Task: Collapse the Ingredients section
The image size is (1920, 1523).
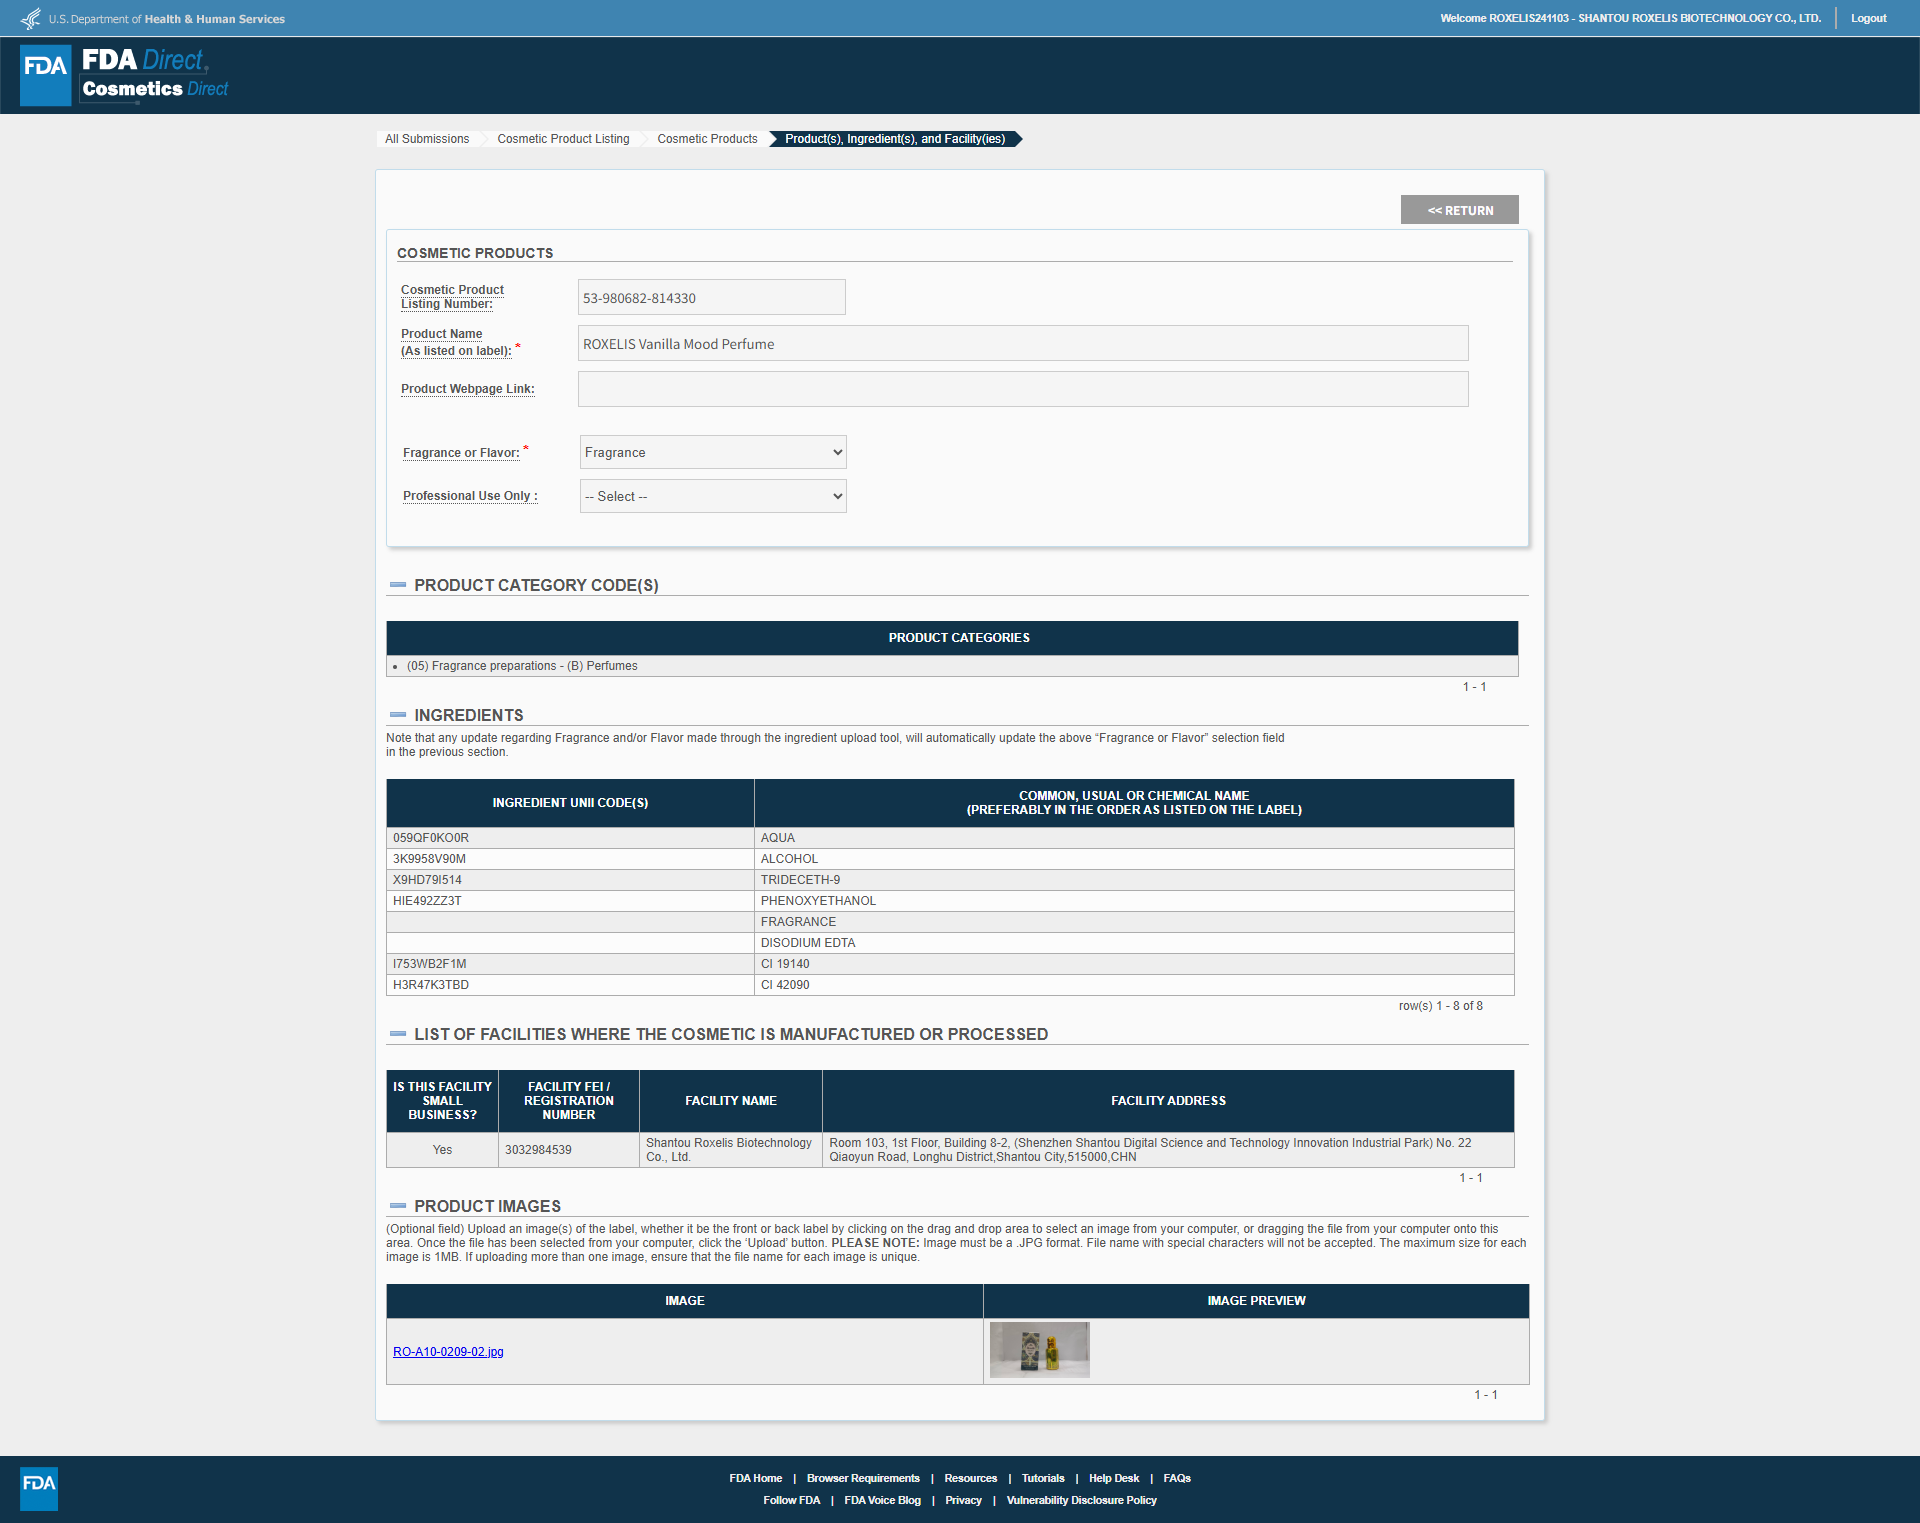Action: 398,715
